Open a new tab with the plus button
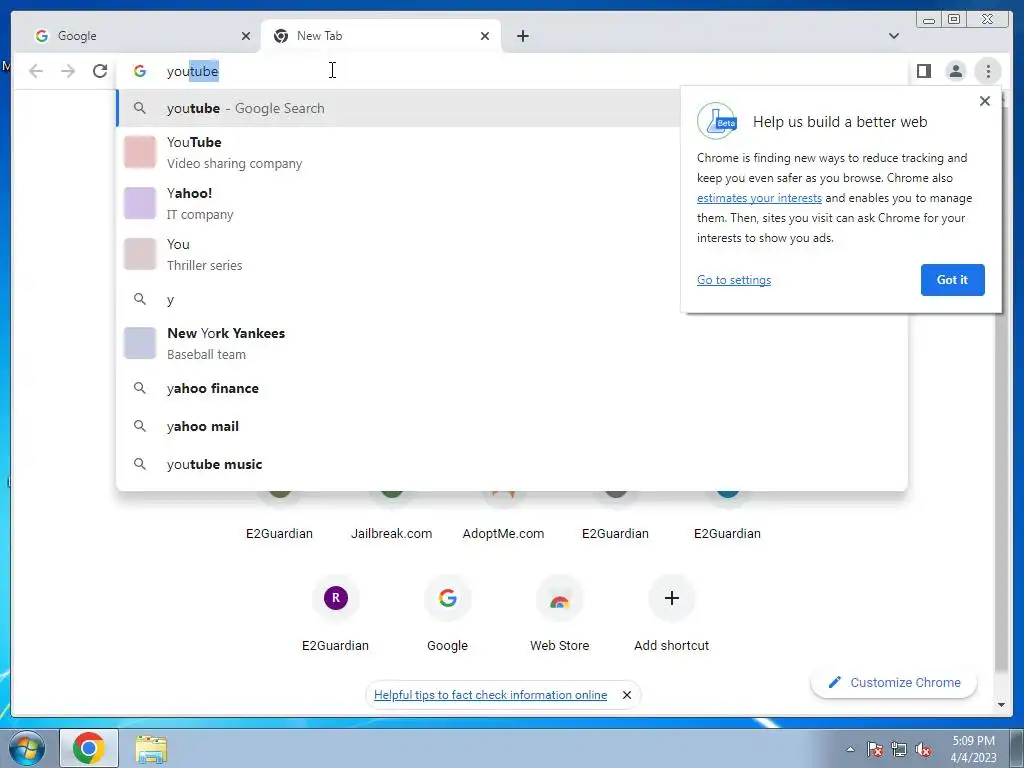 coord(522,36)
